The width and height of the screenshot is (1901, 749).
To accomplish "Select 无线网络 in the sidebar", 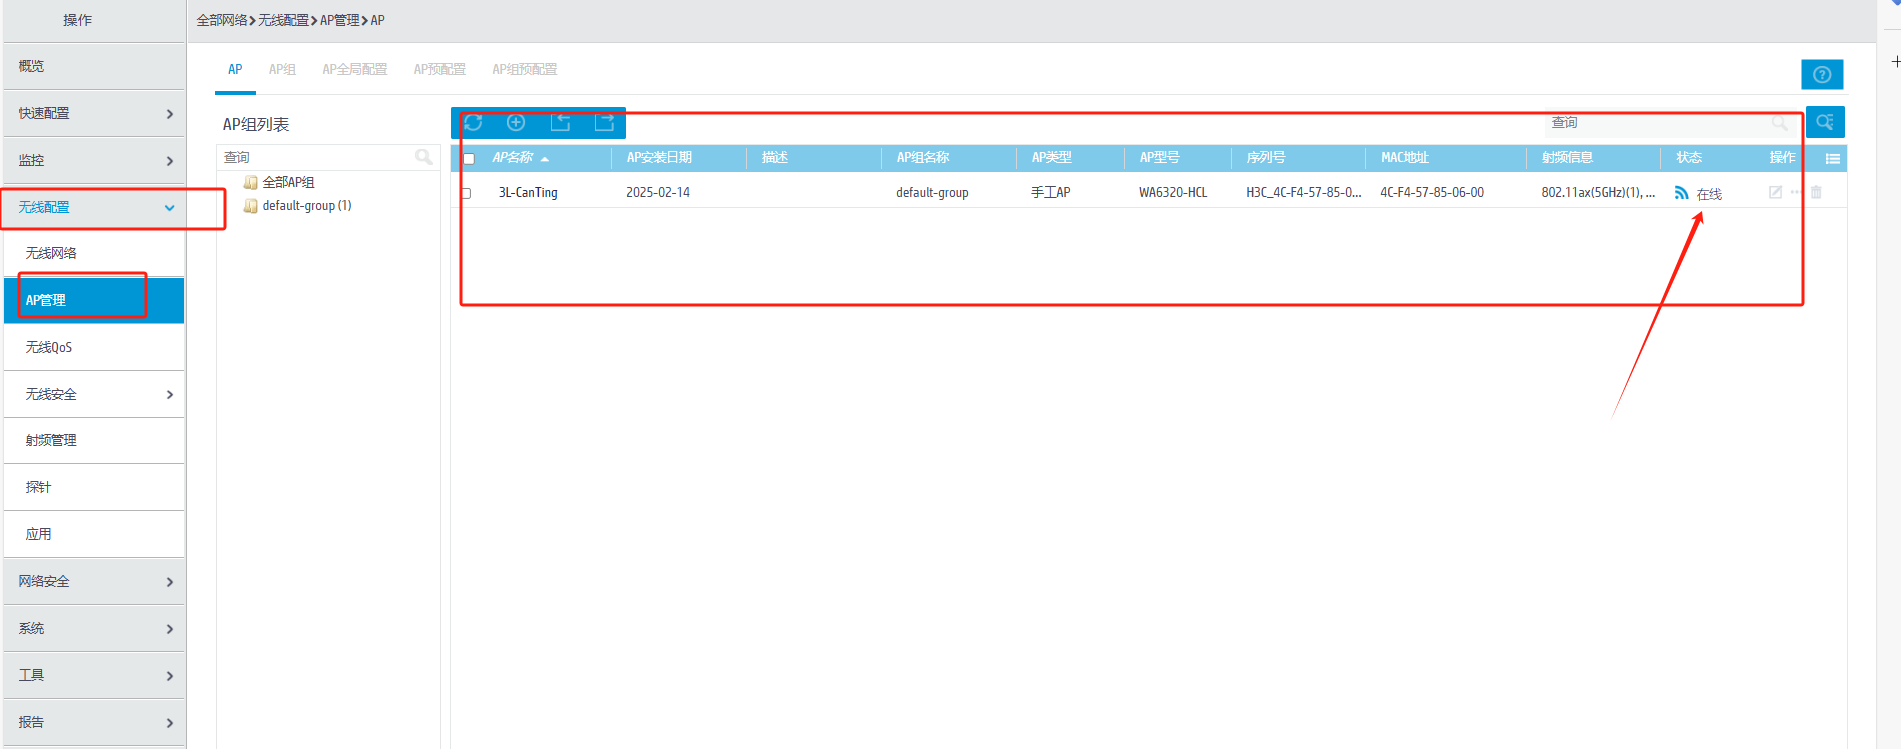I will pyautogui.click(x=94, y=253).
